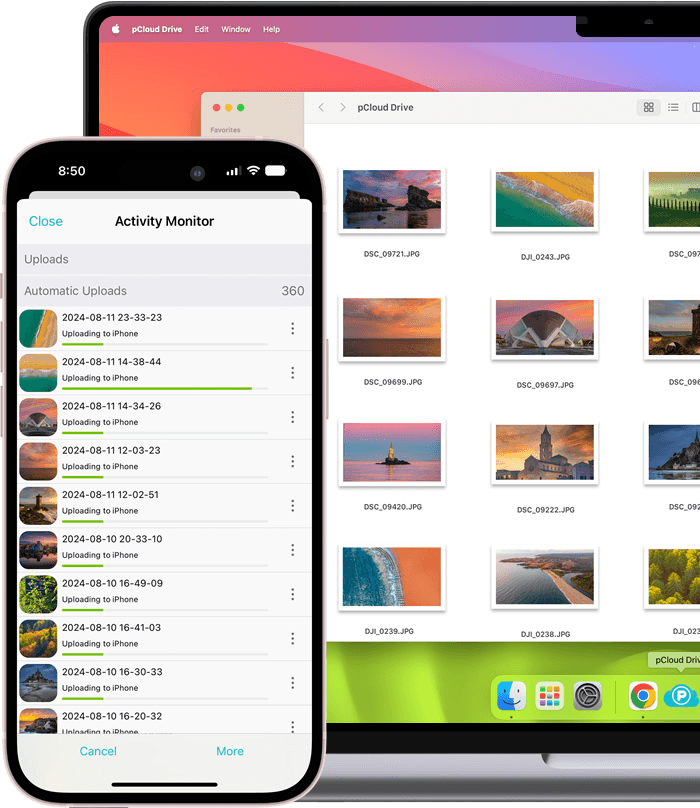
Task: Select the DJI_0238.JPG aerial photo
Action: 544,577
